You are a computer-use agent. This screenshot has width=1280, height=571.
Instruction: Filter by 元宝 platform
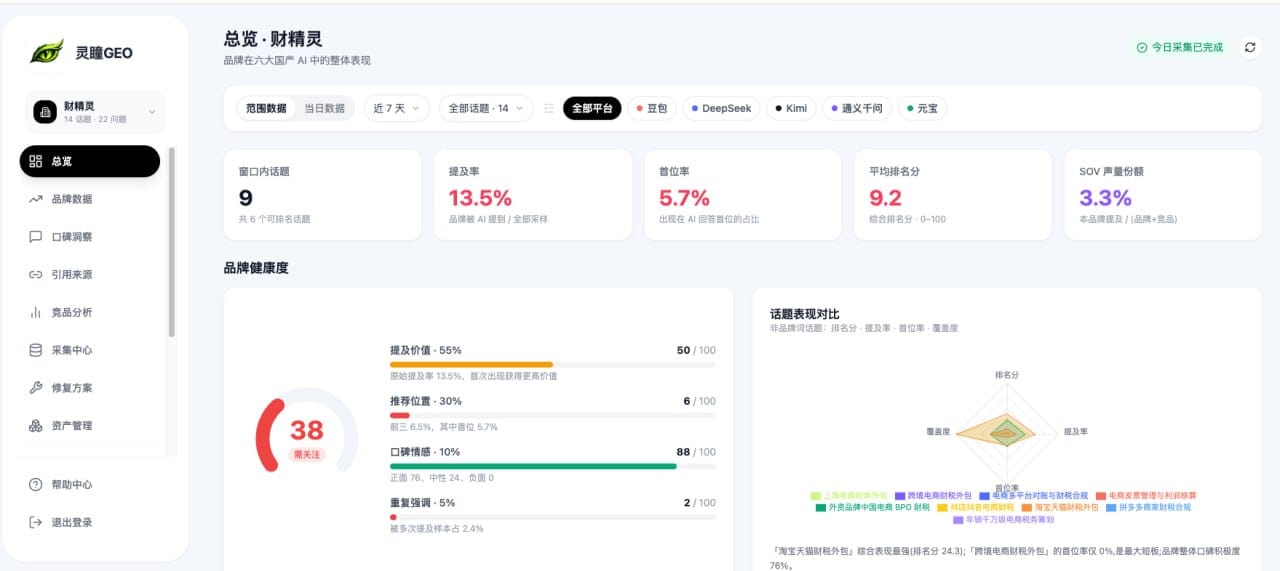(x=923, y=108)
